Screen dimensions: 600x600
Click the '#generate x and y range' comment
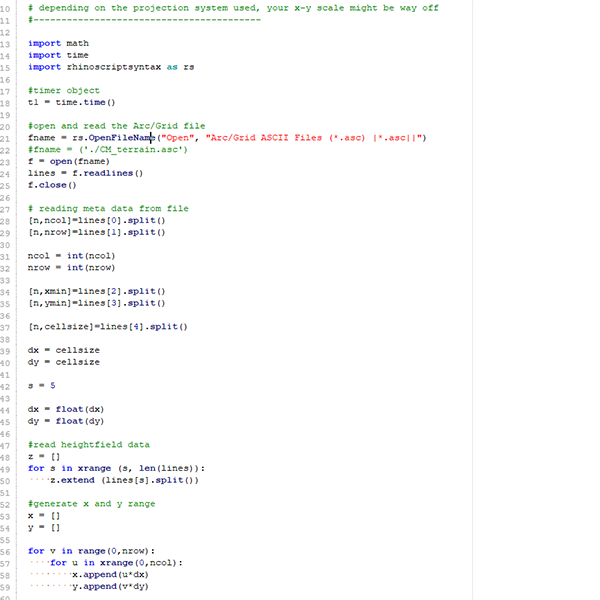(x=91, y=503)
